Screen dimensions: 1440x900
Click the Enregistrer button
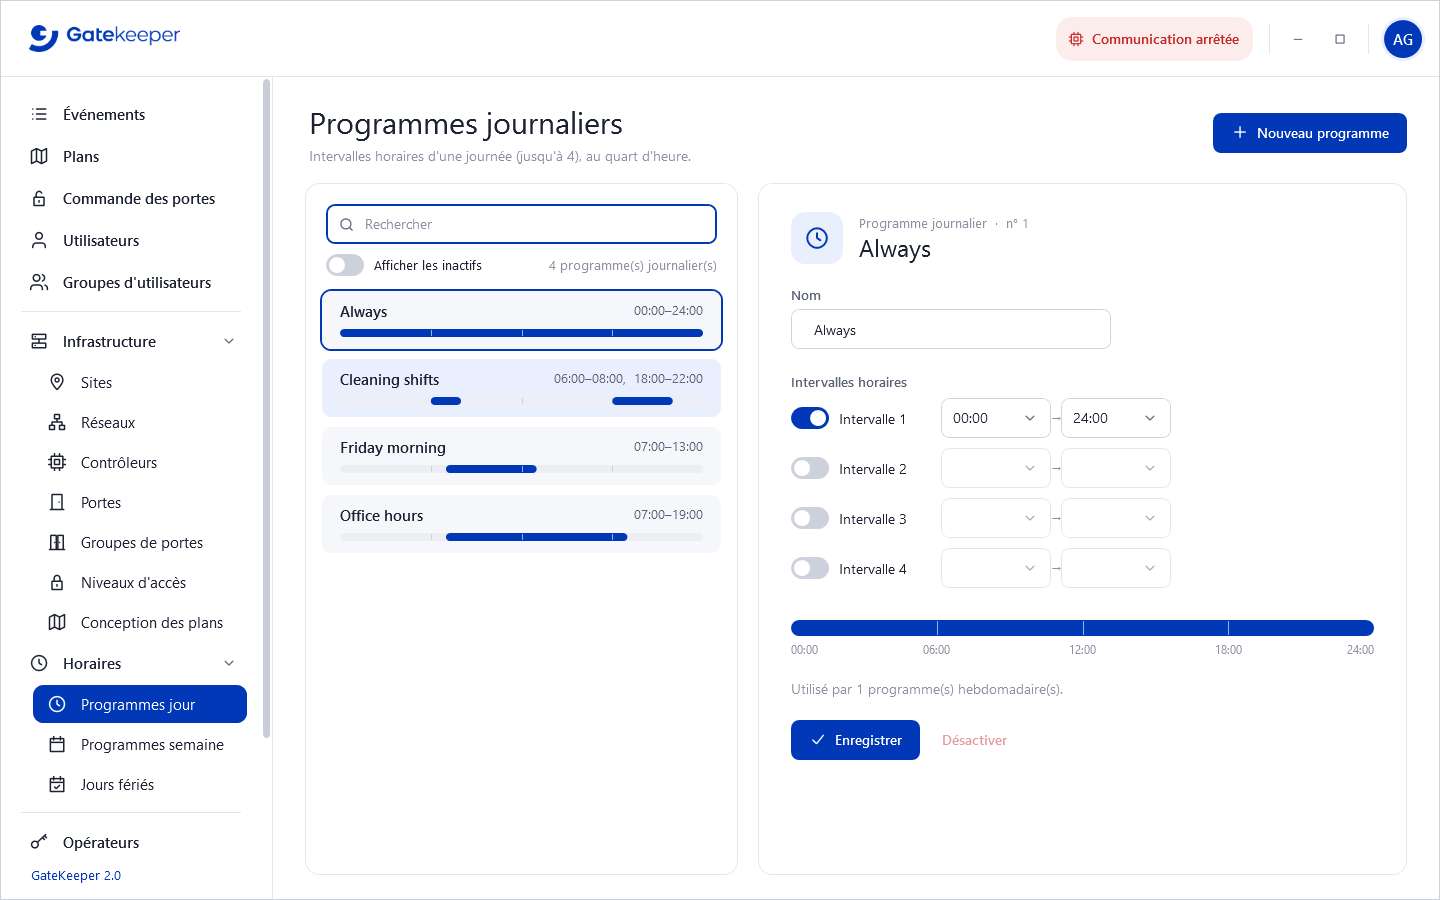point(855,740)
